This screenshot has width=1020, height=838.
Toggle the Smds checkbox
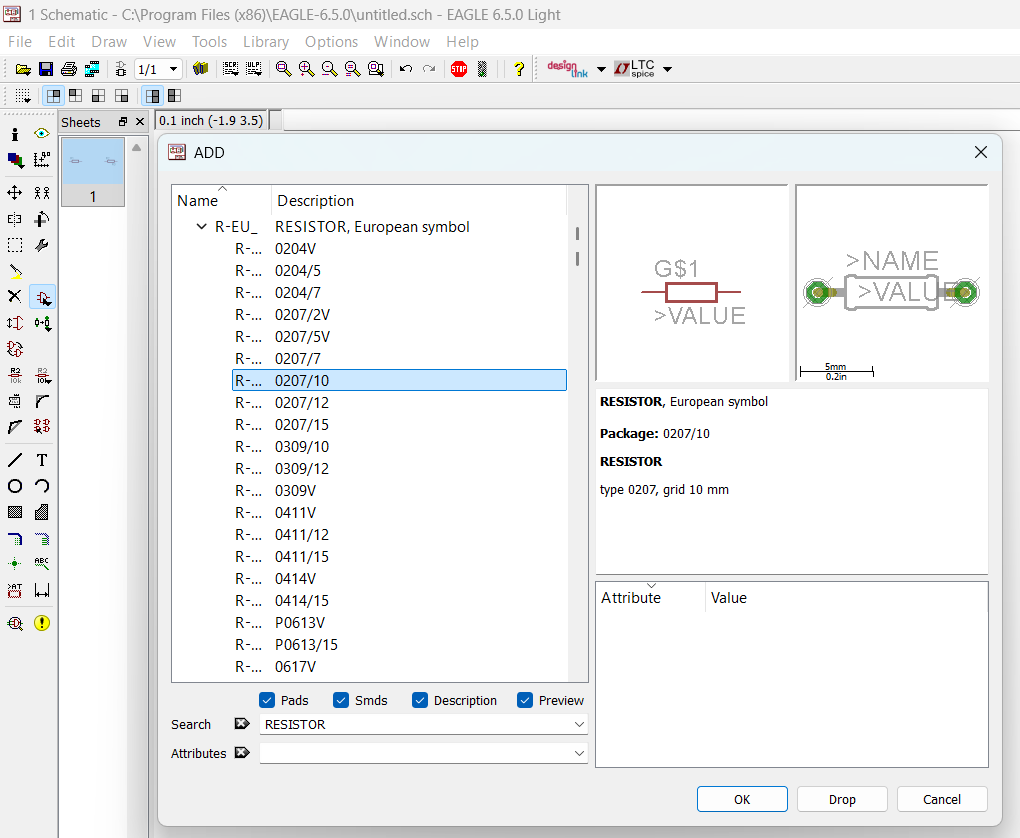tap(341, 700)
